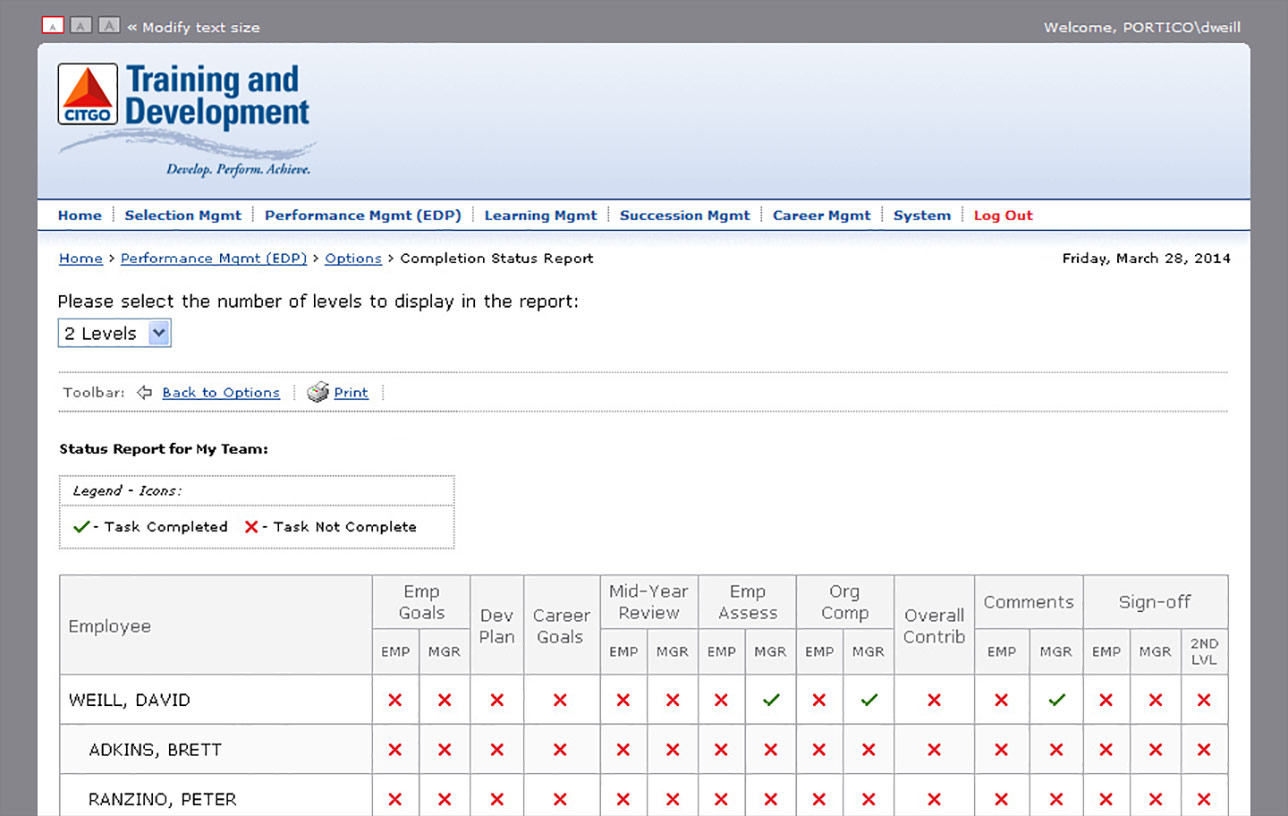Image resolution: width=1288 pixels, height=816 pixels.
Task: Click the red Log Out link
Action: point(1003,215)
